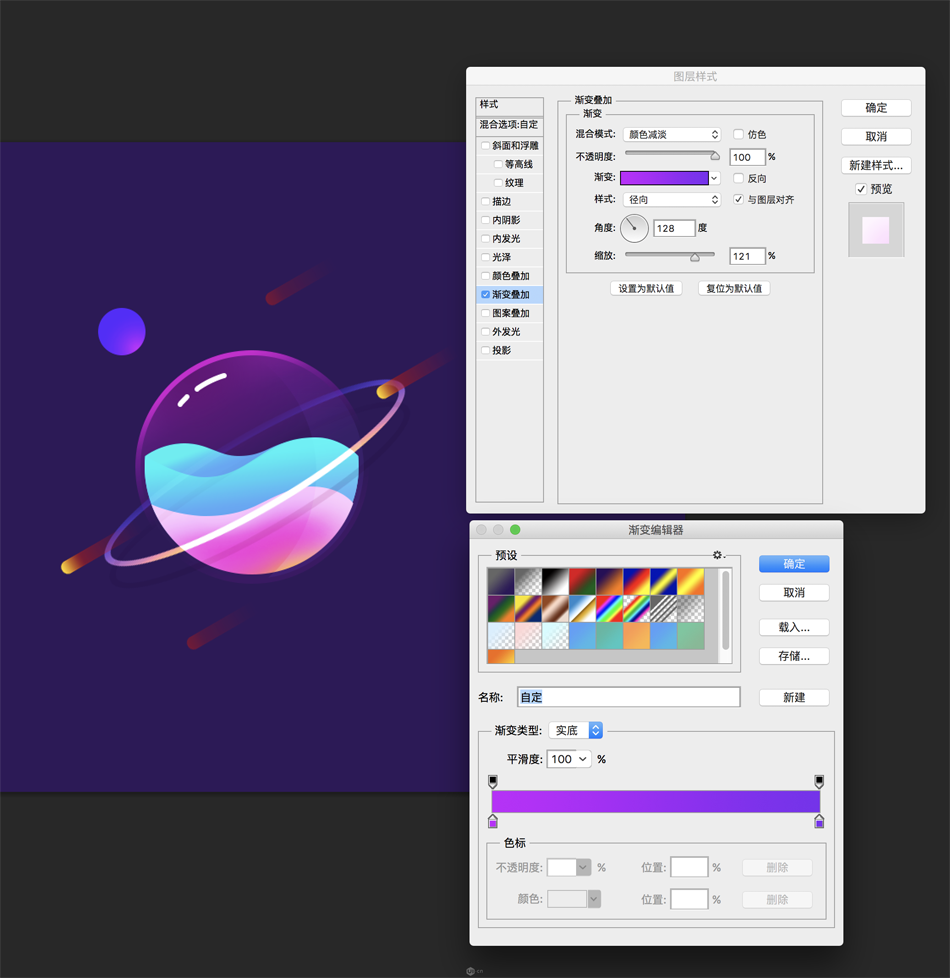The image size is (950, 978).
Task: Enable the 内阴影 inner shadow checkbox
Action: (485, 220)
